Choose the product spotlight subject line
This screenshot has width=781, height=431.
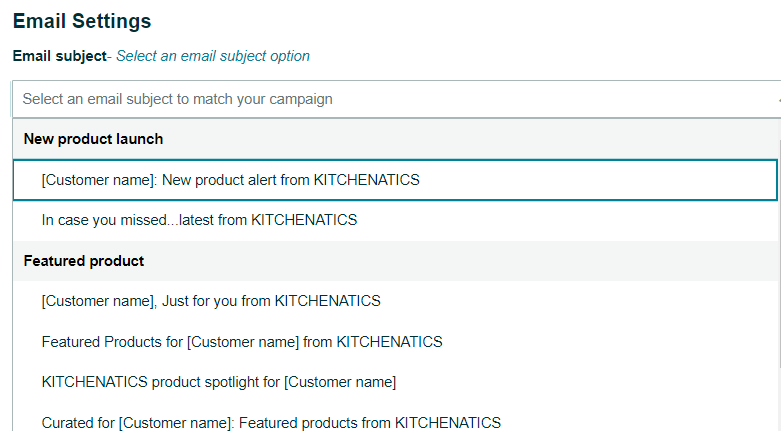pyautogui.click(x=219, y=382)
